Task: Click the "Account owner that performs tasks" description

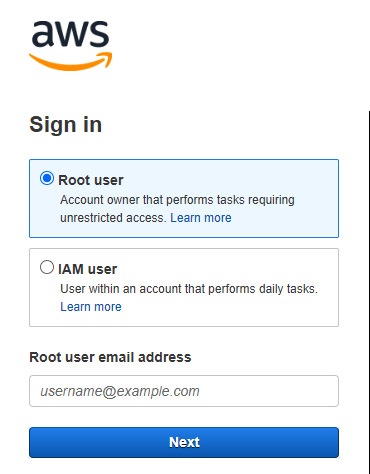Action: click(x=177, y=200)
